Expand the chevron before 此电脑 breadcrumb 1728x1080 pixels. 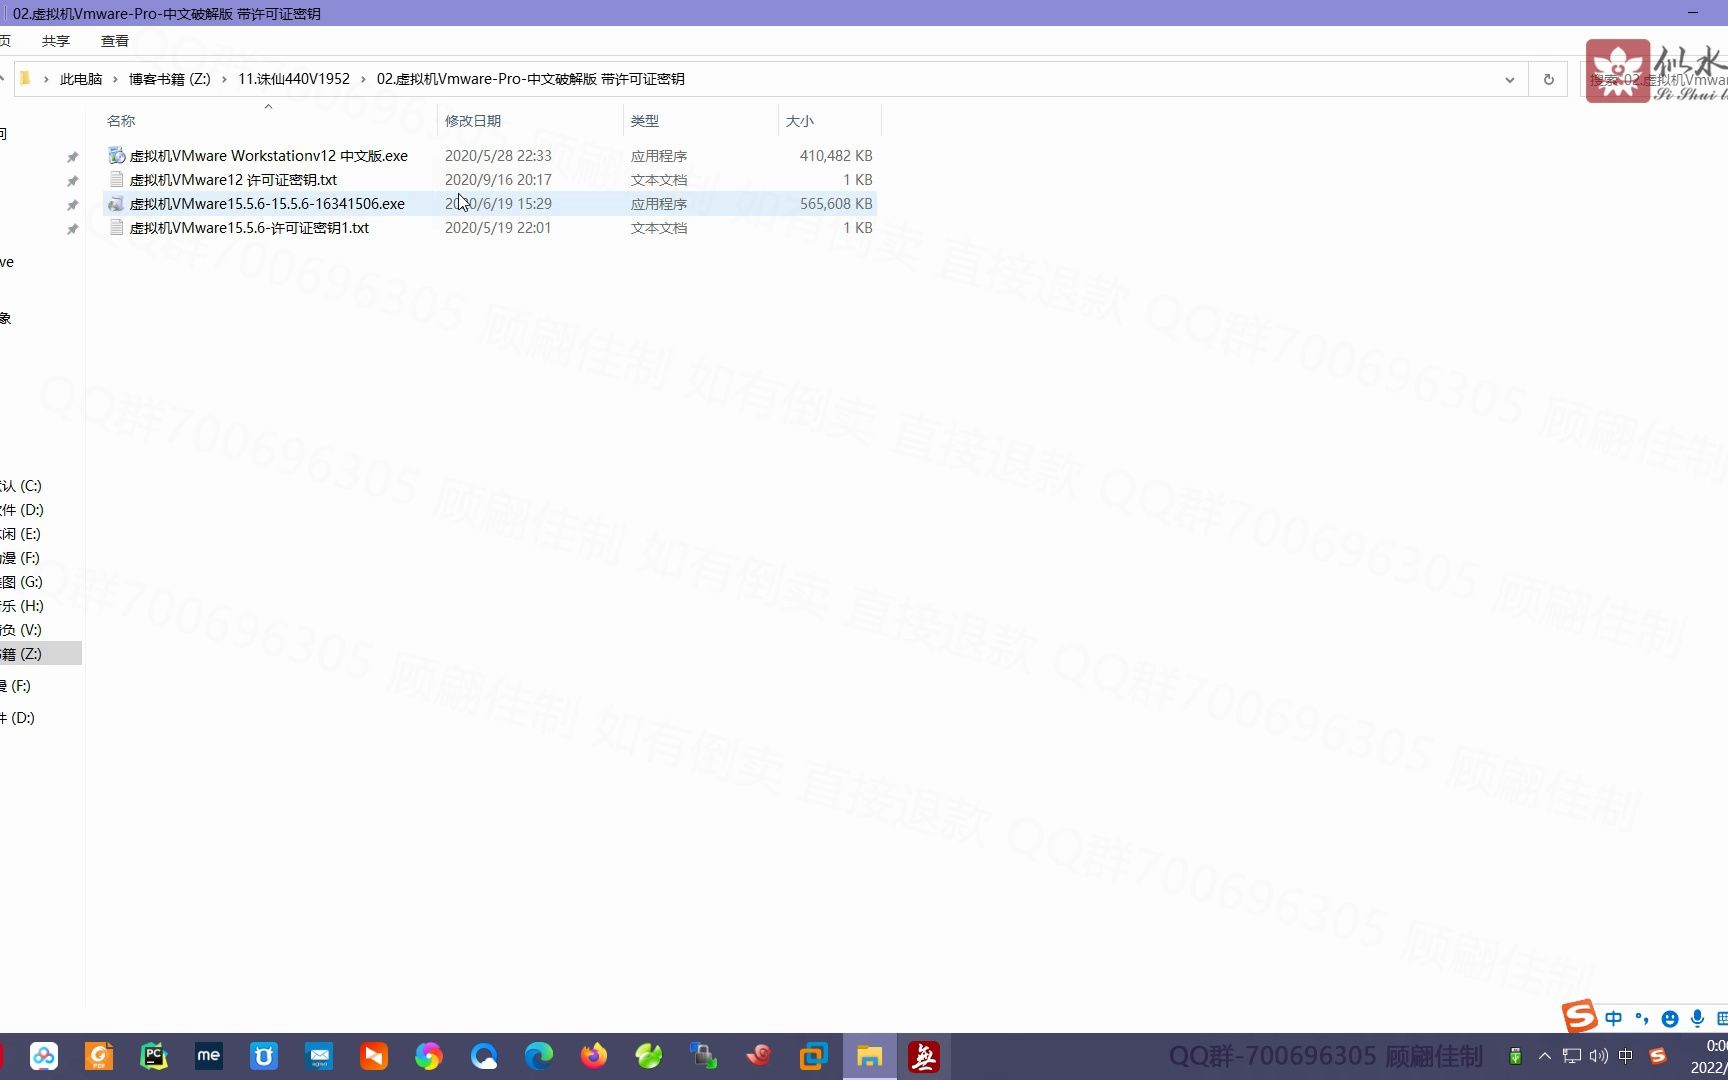pyautogui.click(x=46, y=79)
